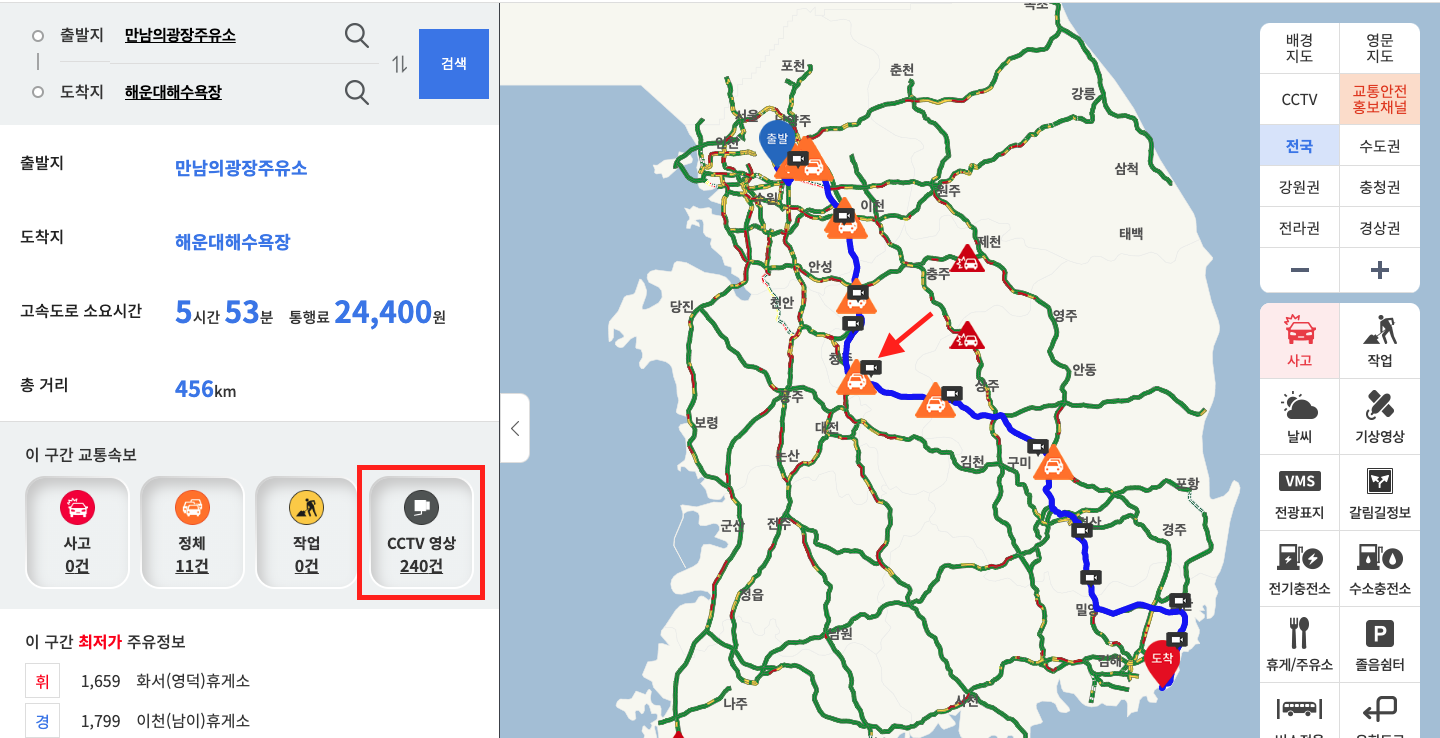
Task: Click red accident triangle near 영주
Action: pos(967,337)
